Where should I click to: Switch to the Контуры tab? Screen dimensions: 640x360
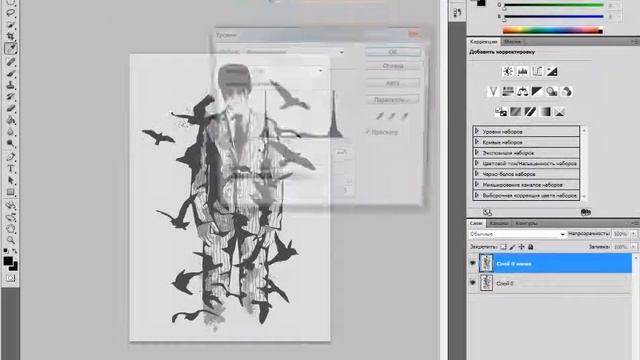[x=526, y=223]
